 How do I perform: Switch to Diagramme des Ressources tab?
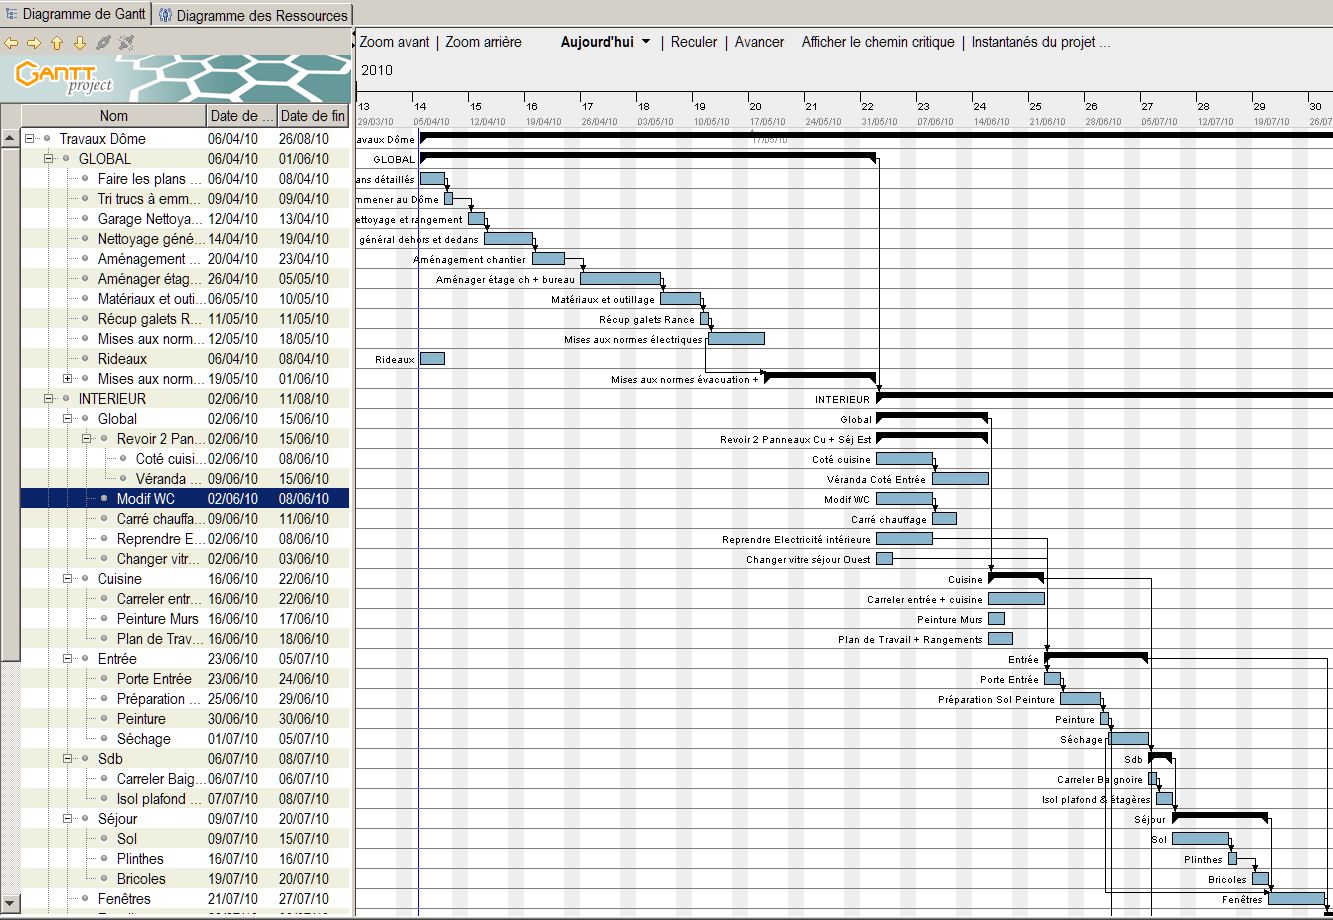click(x=252, y=15)
